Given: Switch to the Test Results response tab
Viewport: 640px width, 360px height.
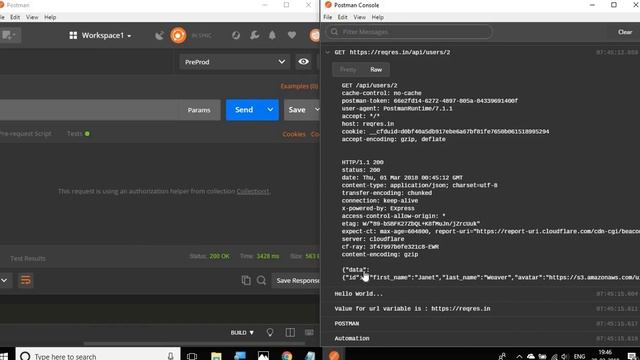Looking at the screenshot, I should 27,258.
